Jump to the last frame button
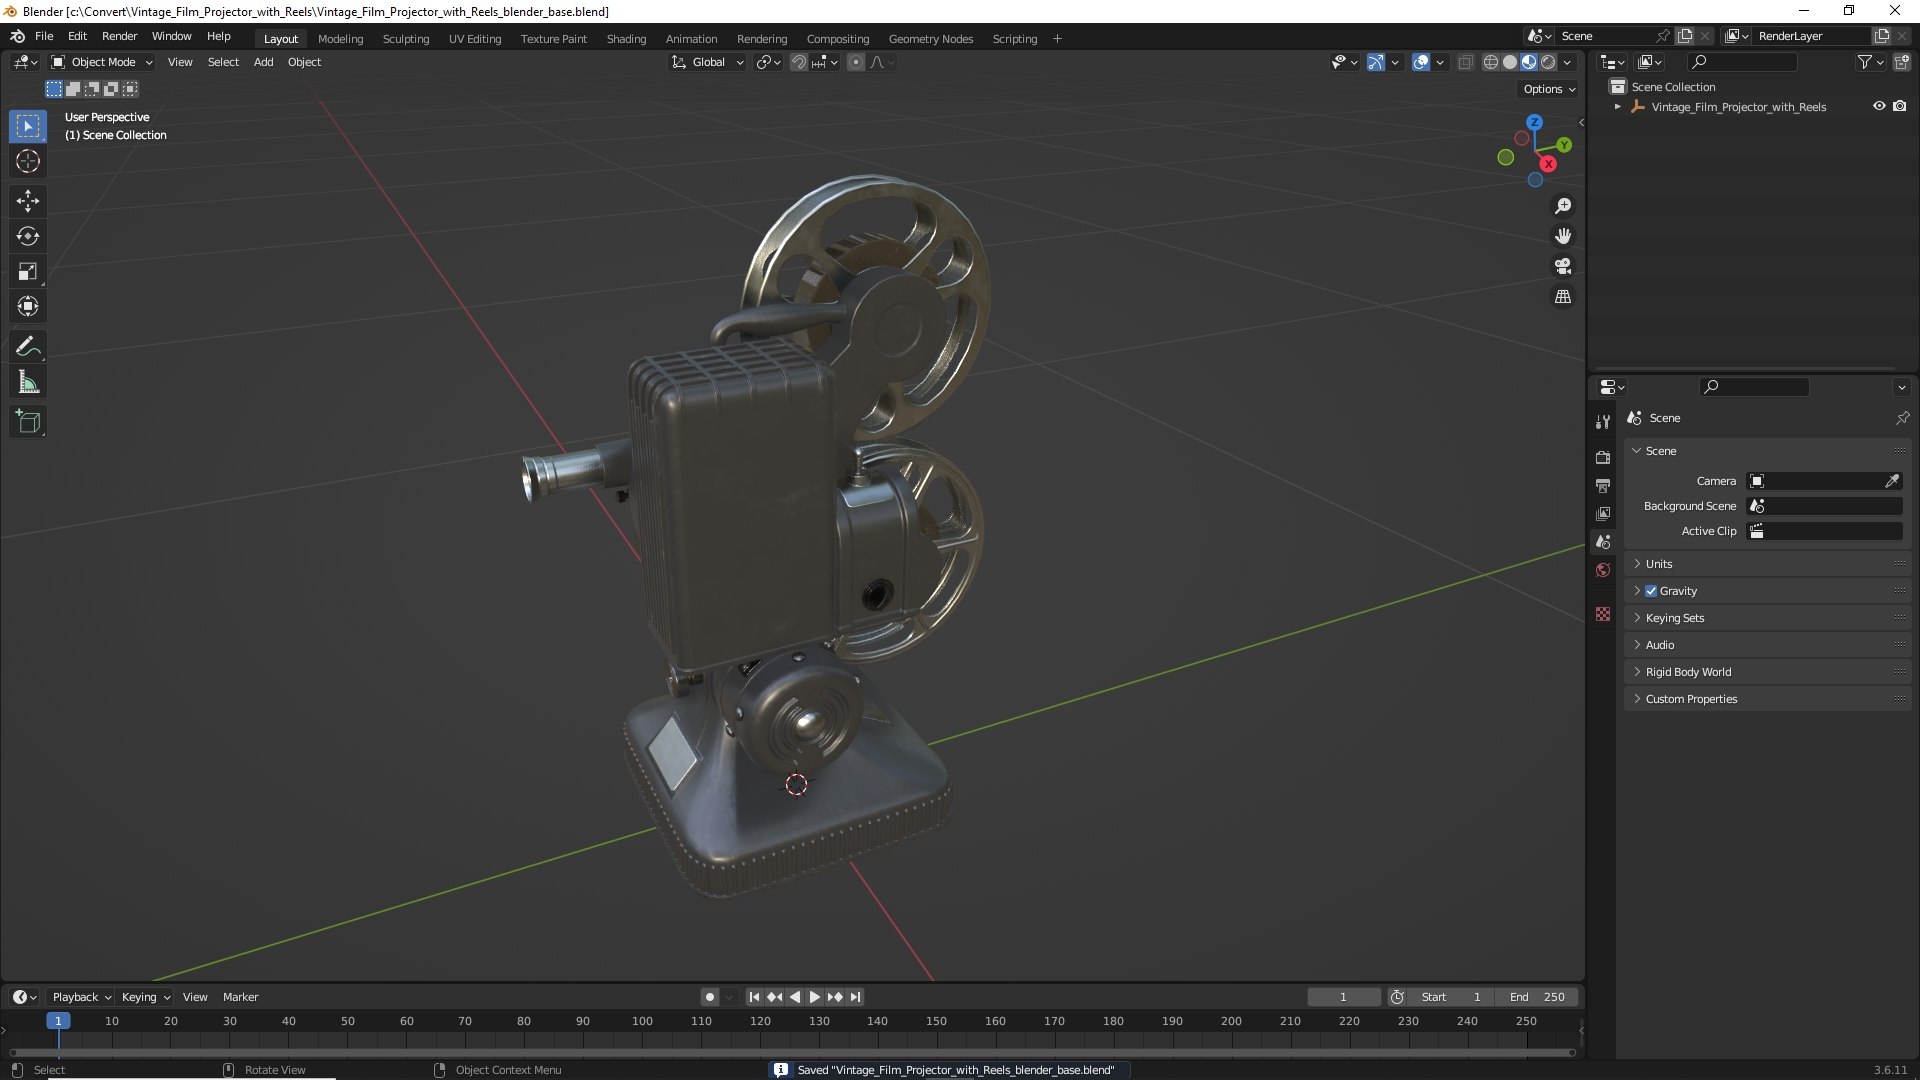The height and width of the screenshot is (1080, 1920). [x=855, y=997]
